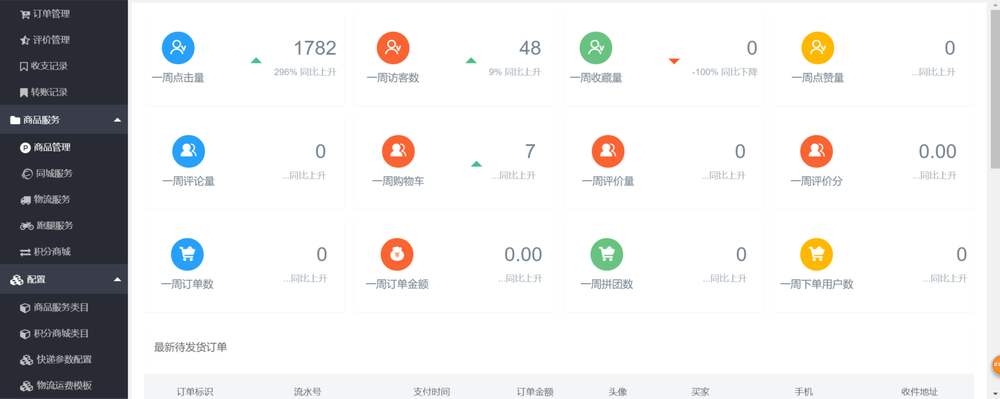Open 物流运费模板 settings
The width and height of the screenshot is (1000, 399).
64,386
